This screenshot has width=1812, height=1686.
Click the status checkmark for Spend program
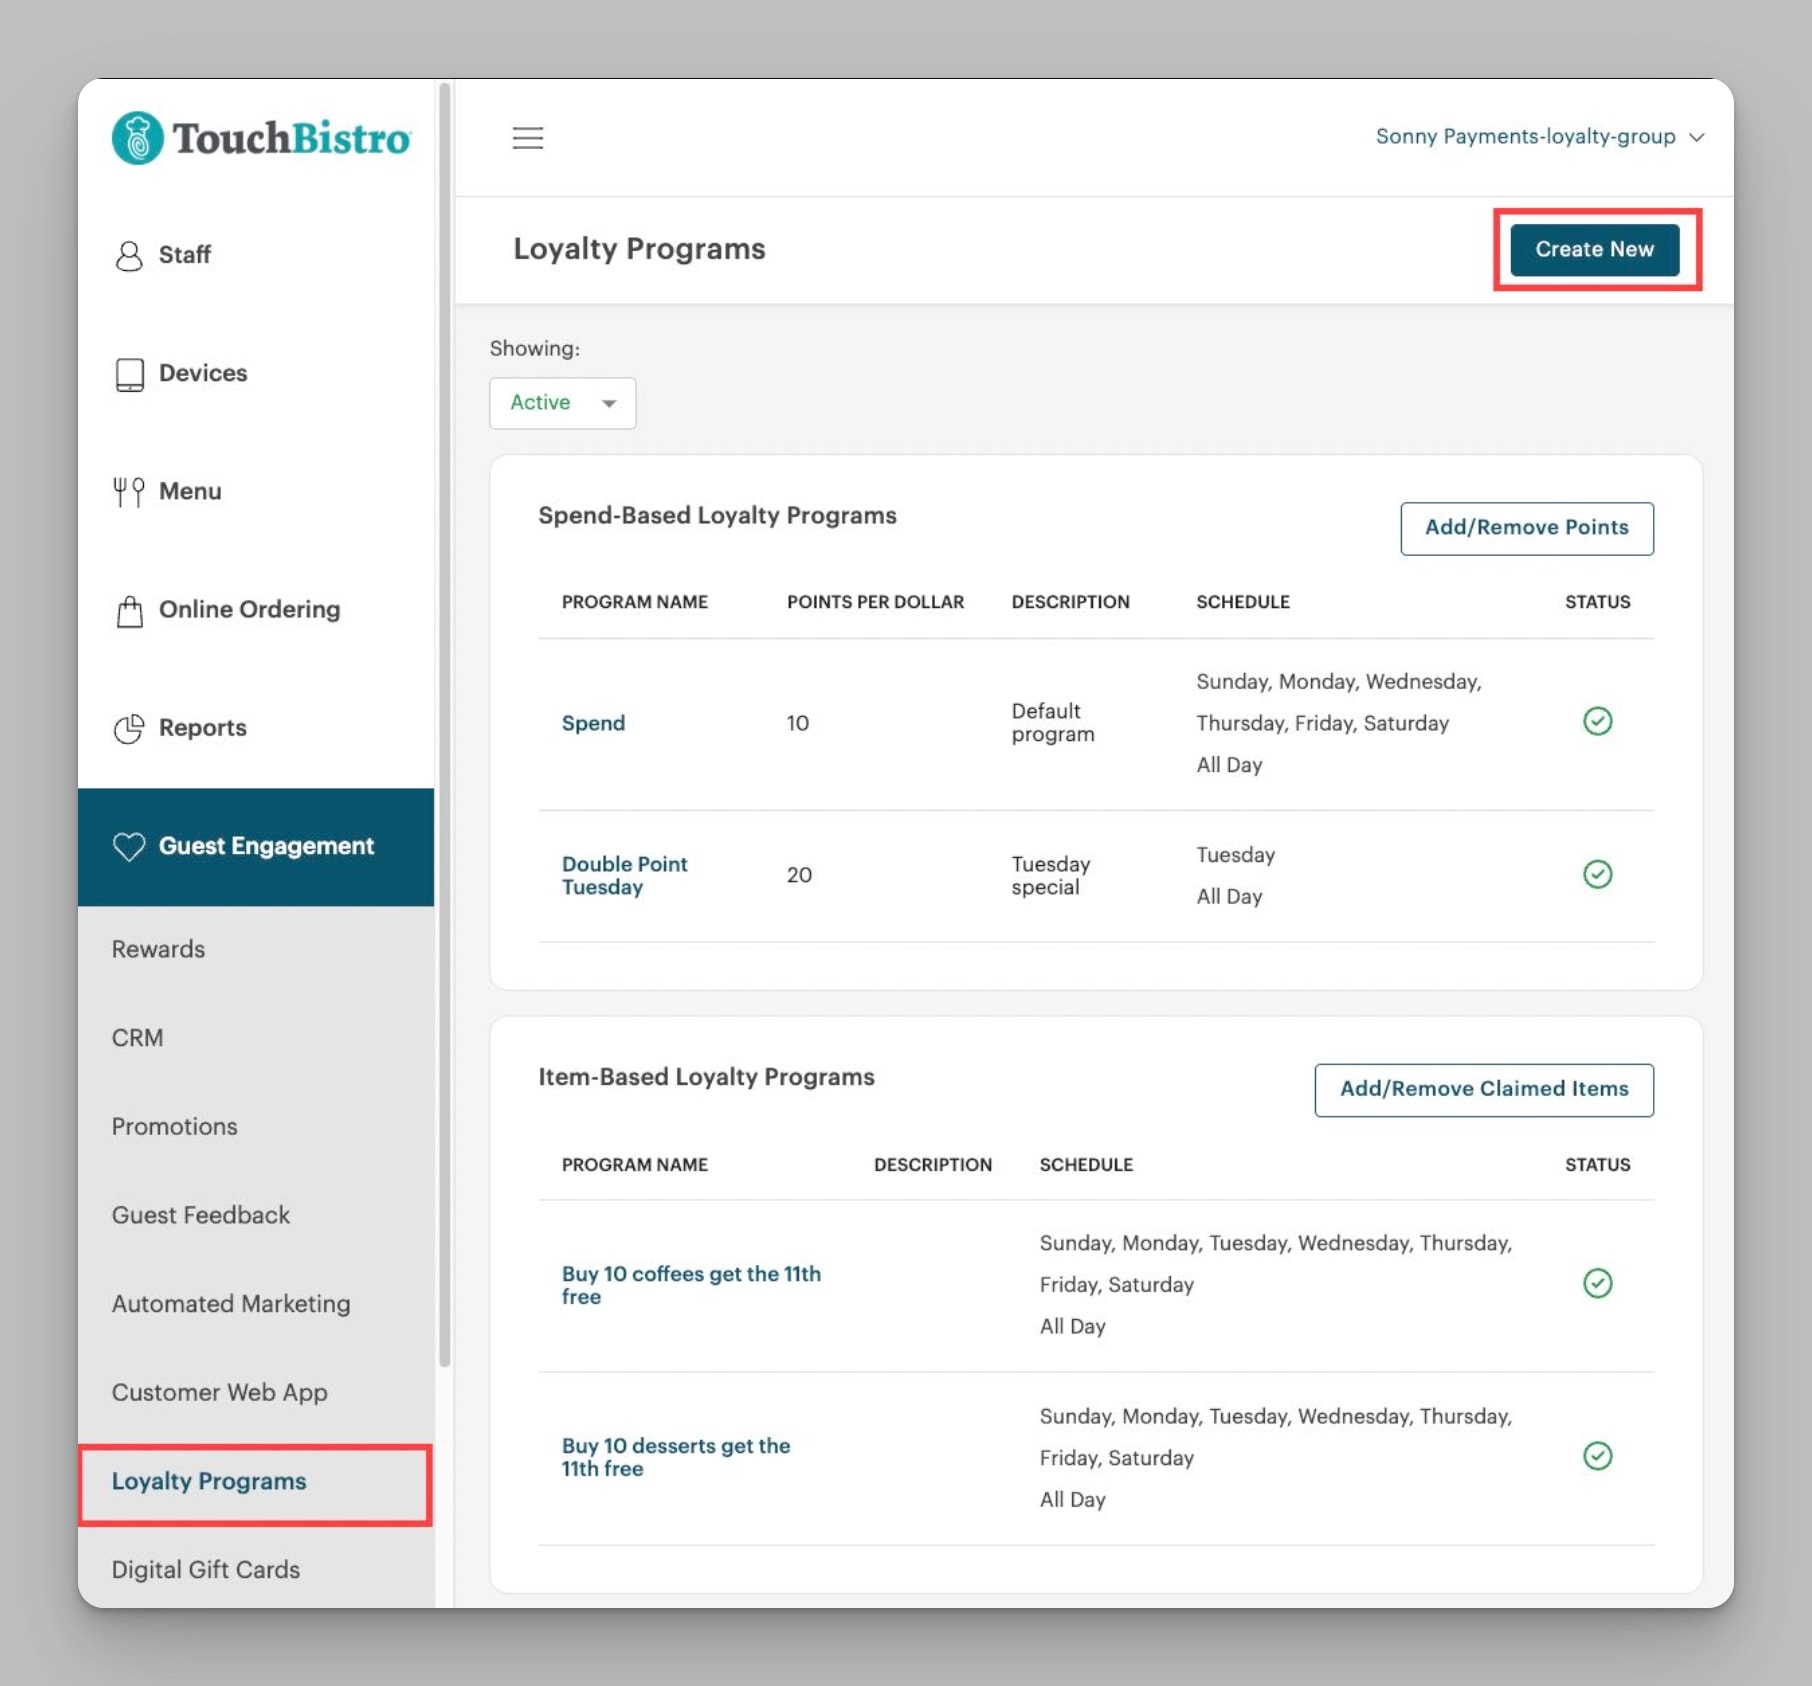pos(1597,721)
